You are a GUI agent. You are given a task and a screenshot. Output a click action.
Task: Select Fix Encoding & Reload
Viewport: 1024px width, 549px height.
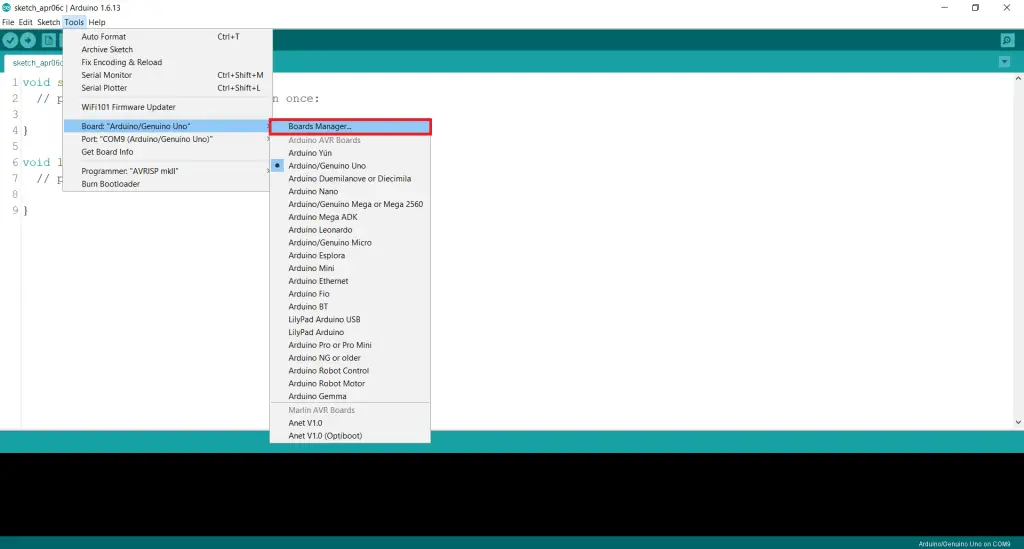(x=167, y=63)
